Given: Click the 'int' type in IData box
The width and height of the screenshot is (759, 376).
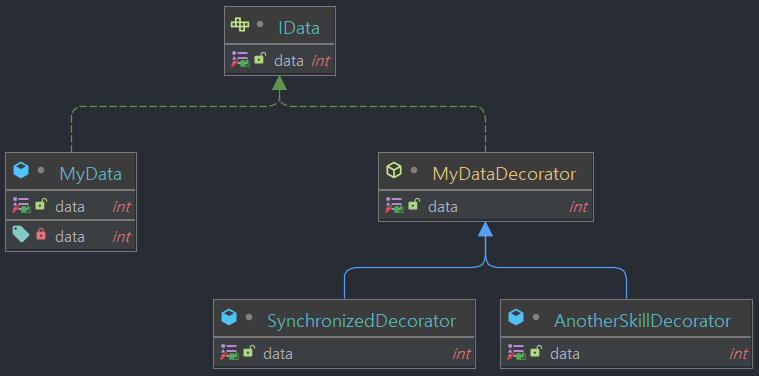Looking at the screenshot, I should 320,60.
